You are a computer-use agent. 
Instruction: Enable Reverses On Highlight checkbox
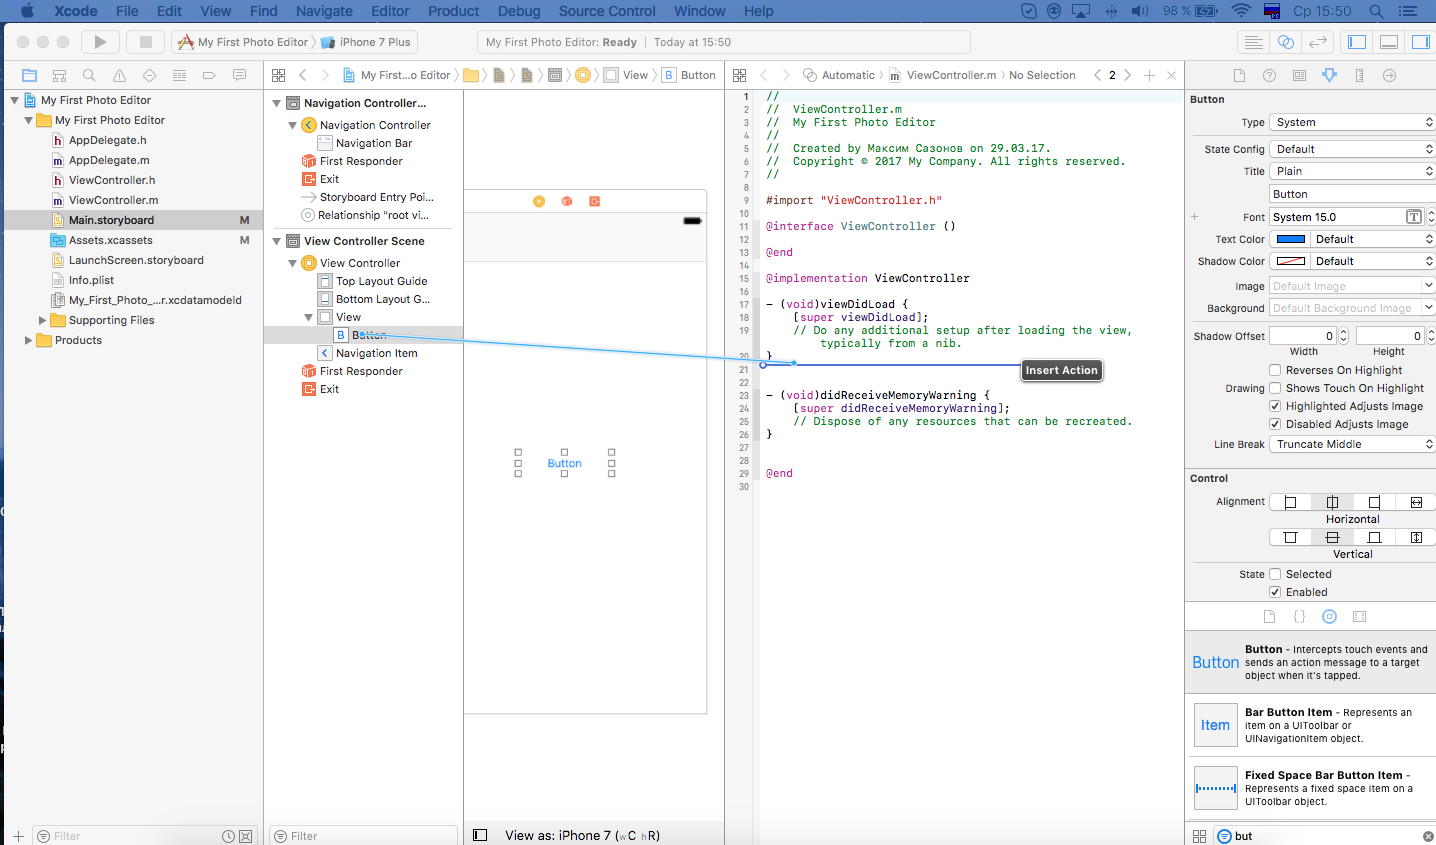tap(1275, 370)
